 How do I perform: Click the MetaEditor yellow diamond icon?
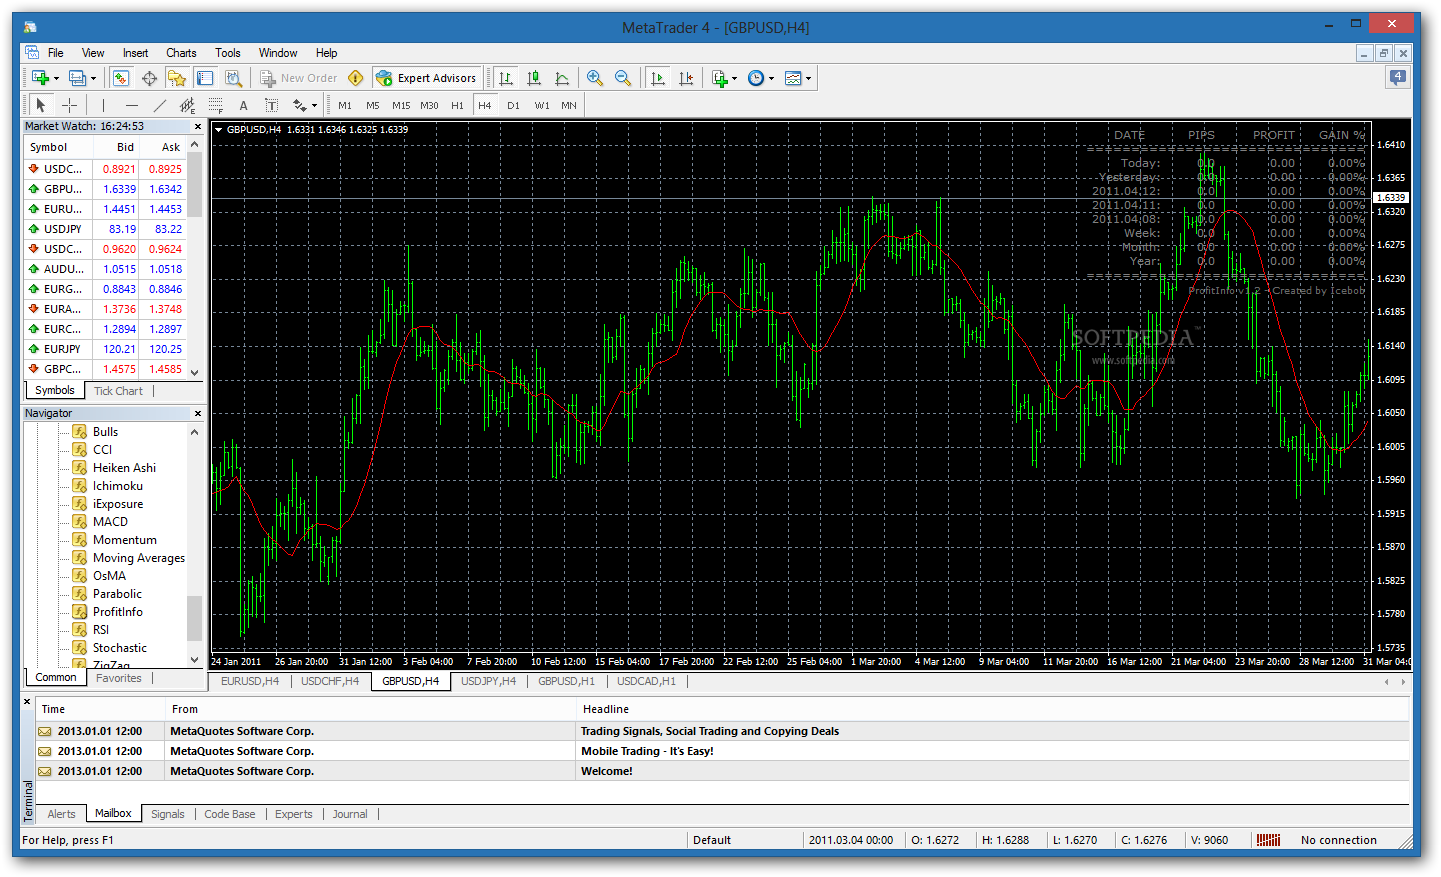click(356, 78)
